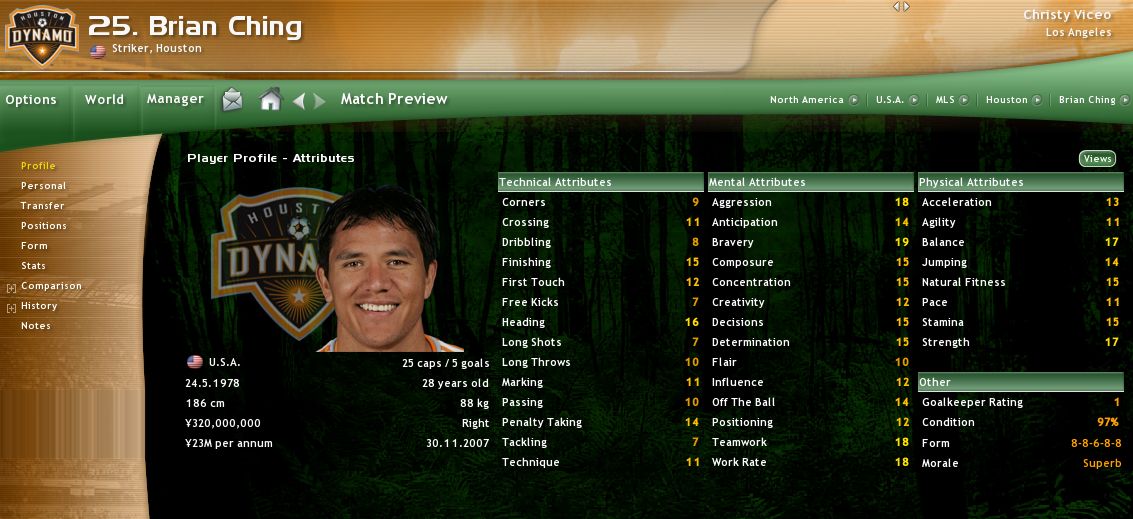Screen dimensions: 1133x519
Task: Expand the History sidebar item
Action: 11,309
